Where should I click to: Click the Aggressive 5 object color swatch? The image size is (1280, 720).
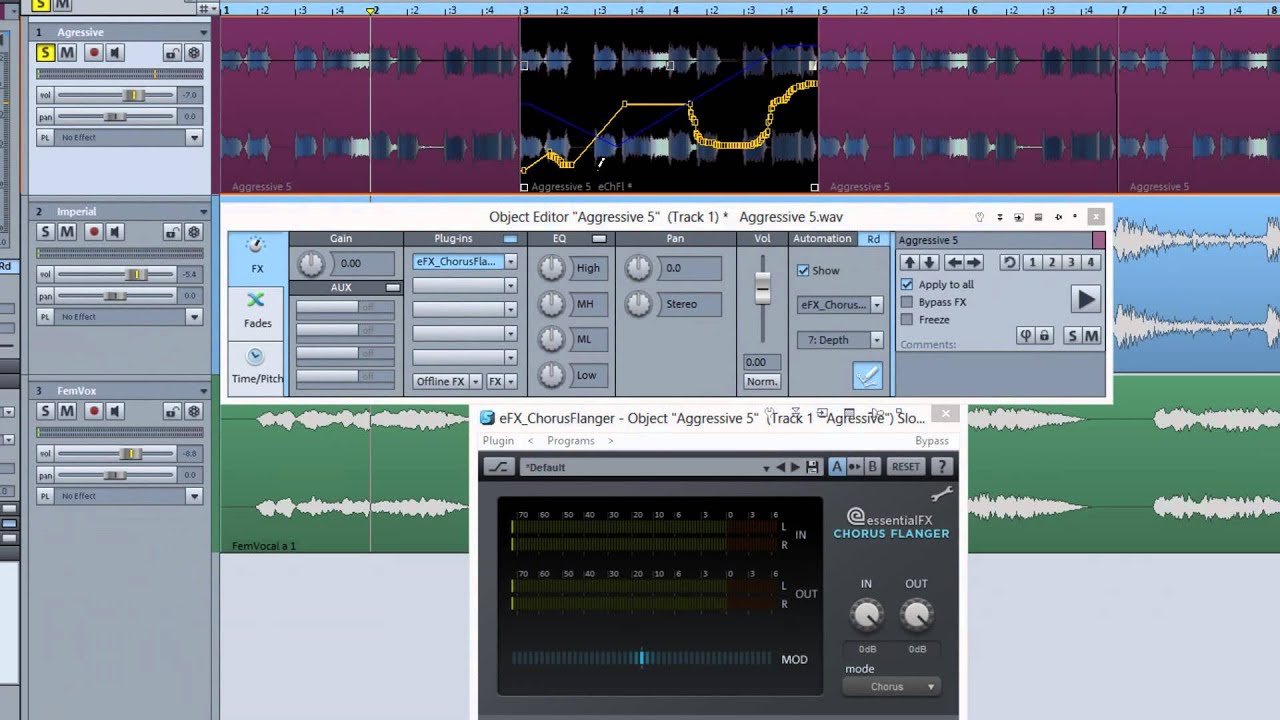1098,240
